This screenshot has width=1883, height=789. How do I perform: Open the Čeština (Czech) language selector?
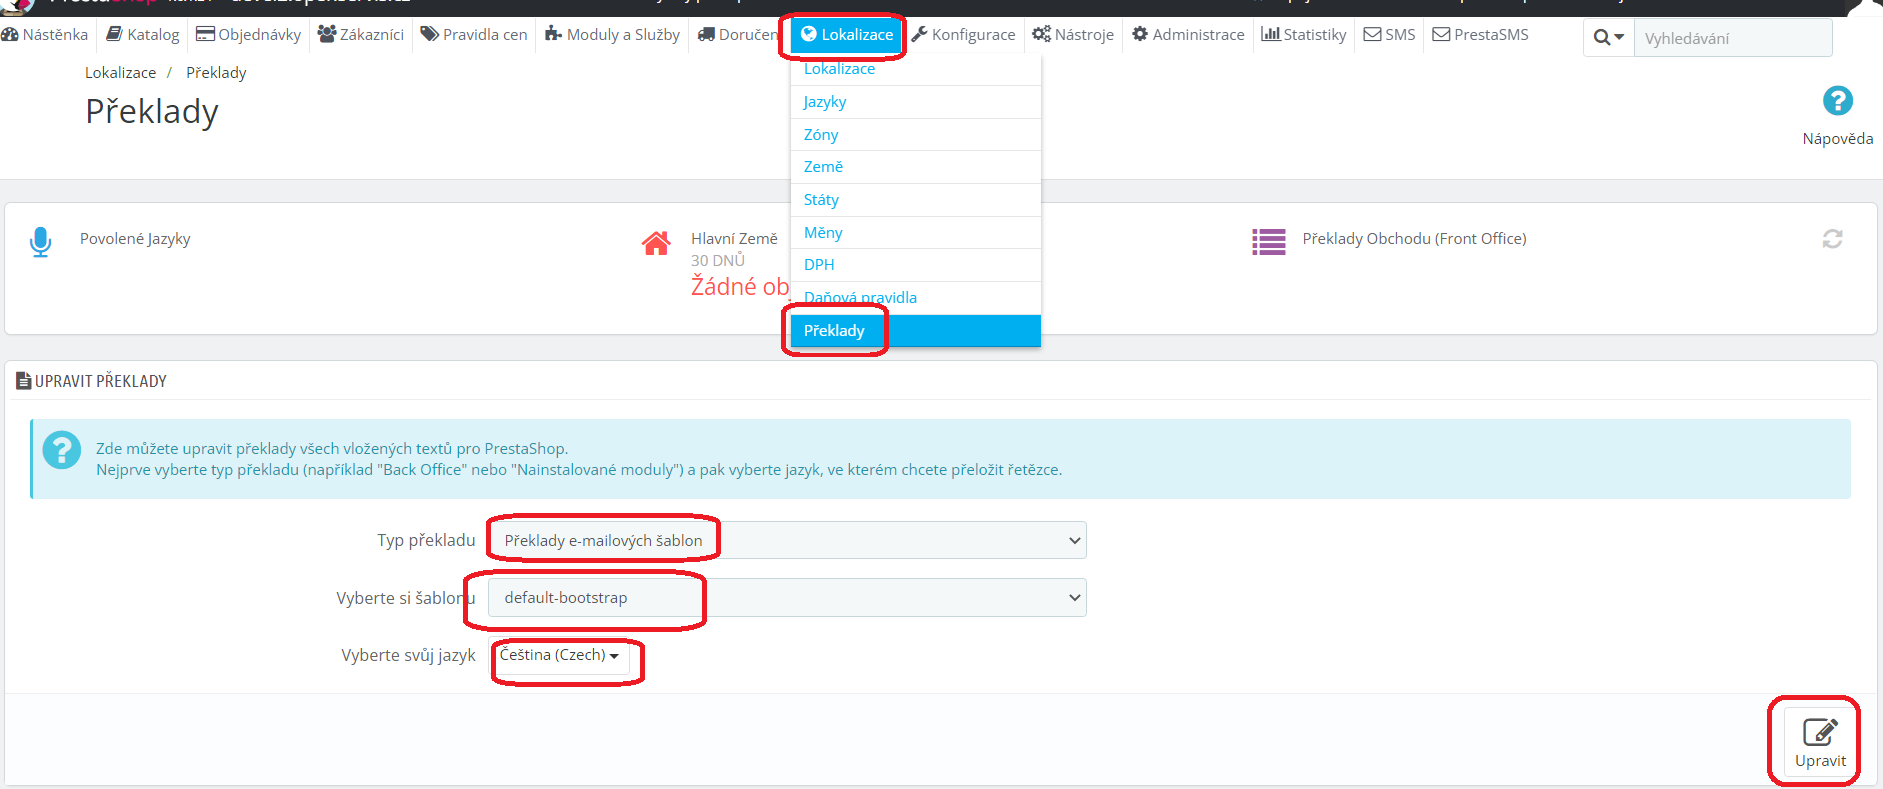[x=559, y=655]
